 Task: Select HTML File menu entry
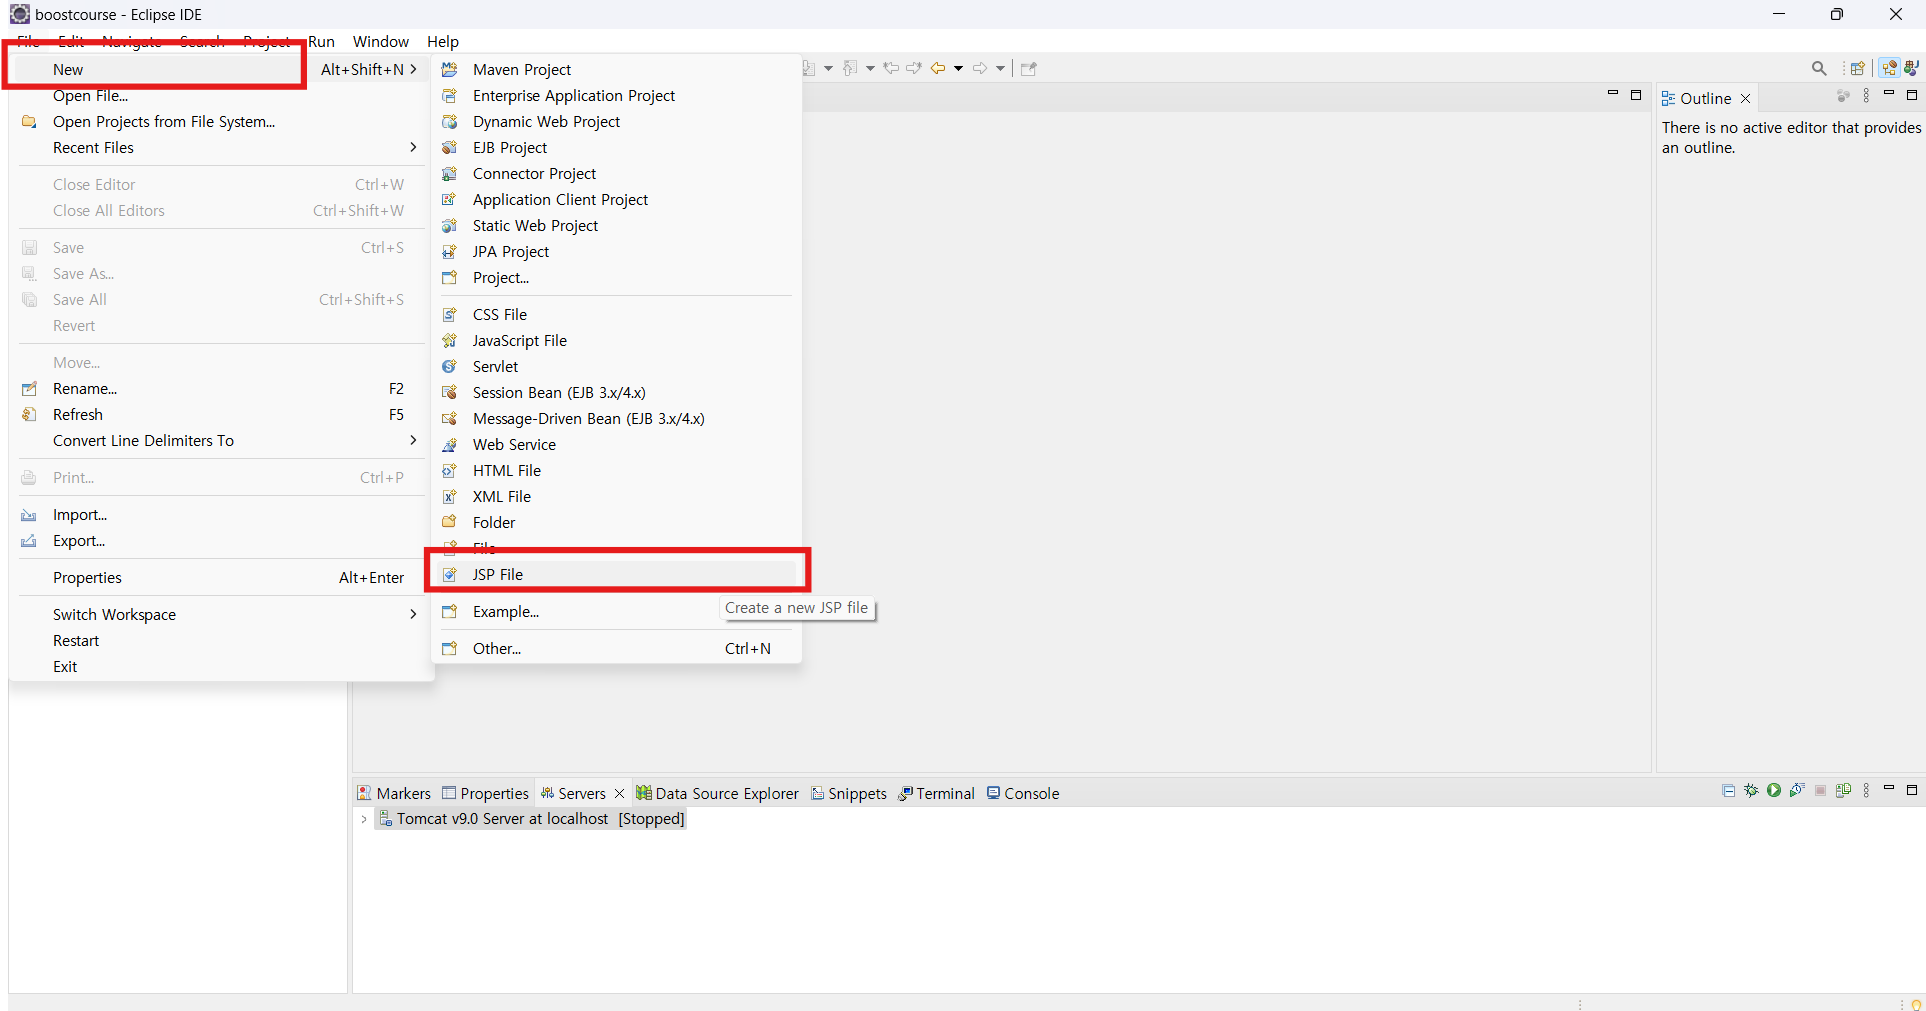pos(616,471)
